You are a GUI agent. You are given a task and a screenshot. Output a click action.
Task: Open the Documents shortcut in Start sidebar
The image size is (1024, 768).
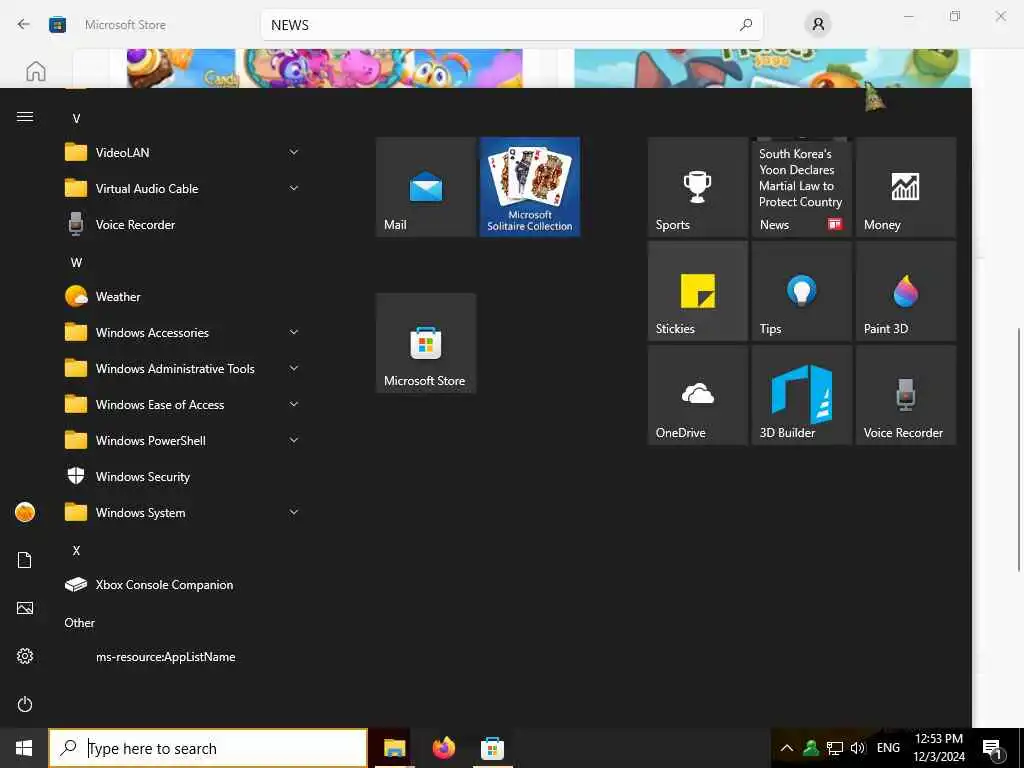(x=25, y=560)
